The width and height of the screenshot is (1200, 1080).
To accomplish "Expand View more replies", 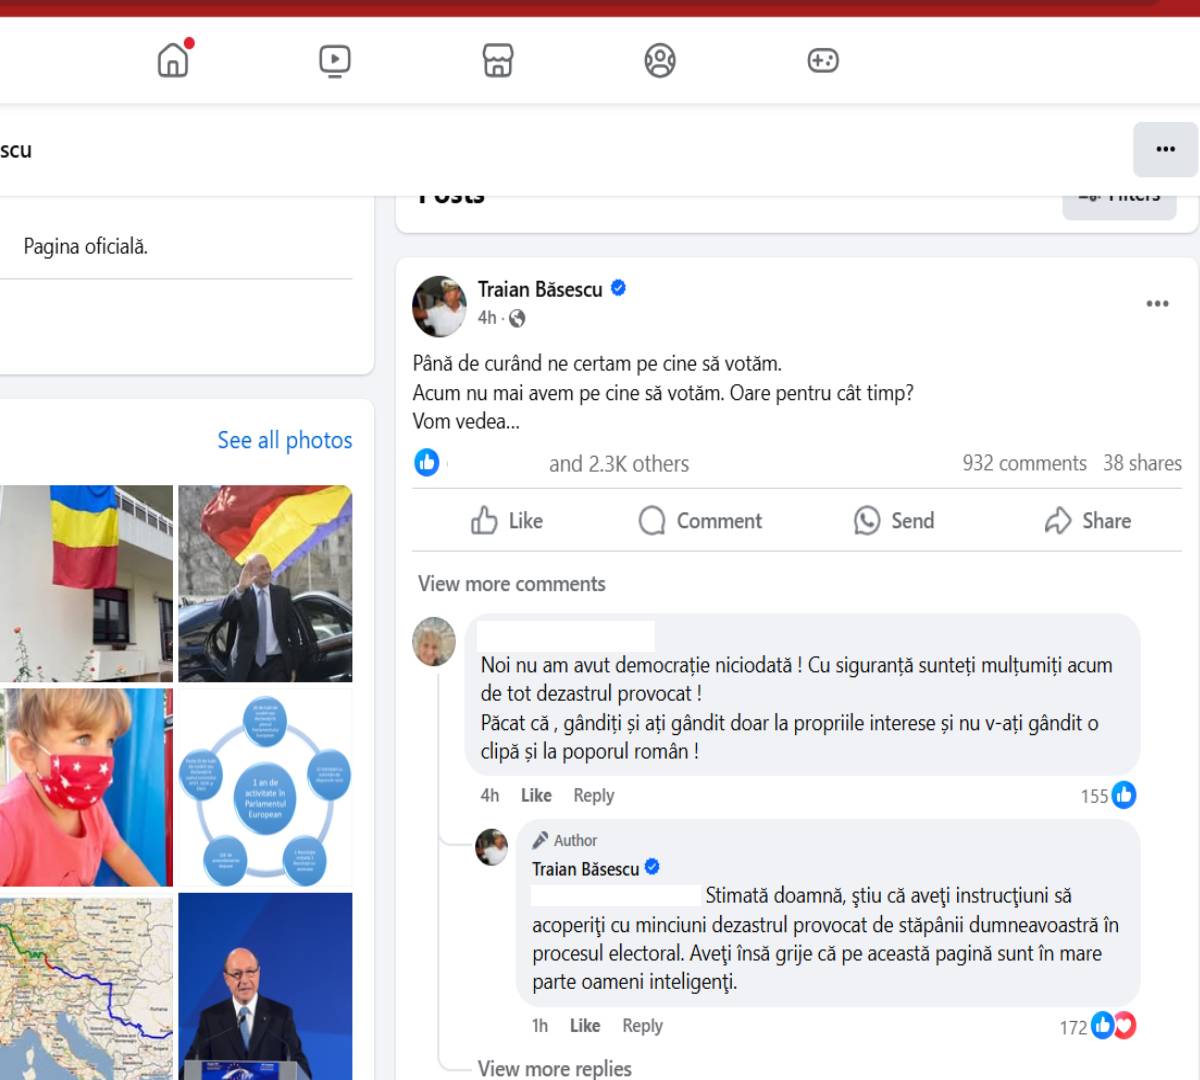I will click(x=554, y=1068).
